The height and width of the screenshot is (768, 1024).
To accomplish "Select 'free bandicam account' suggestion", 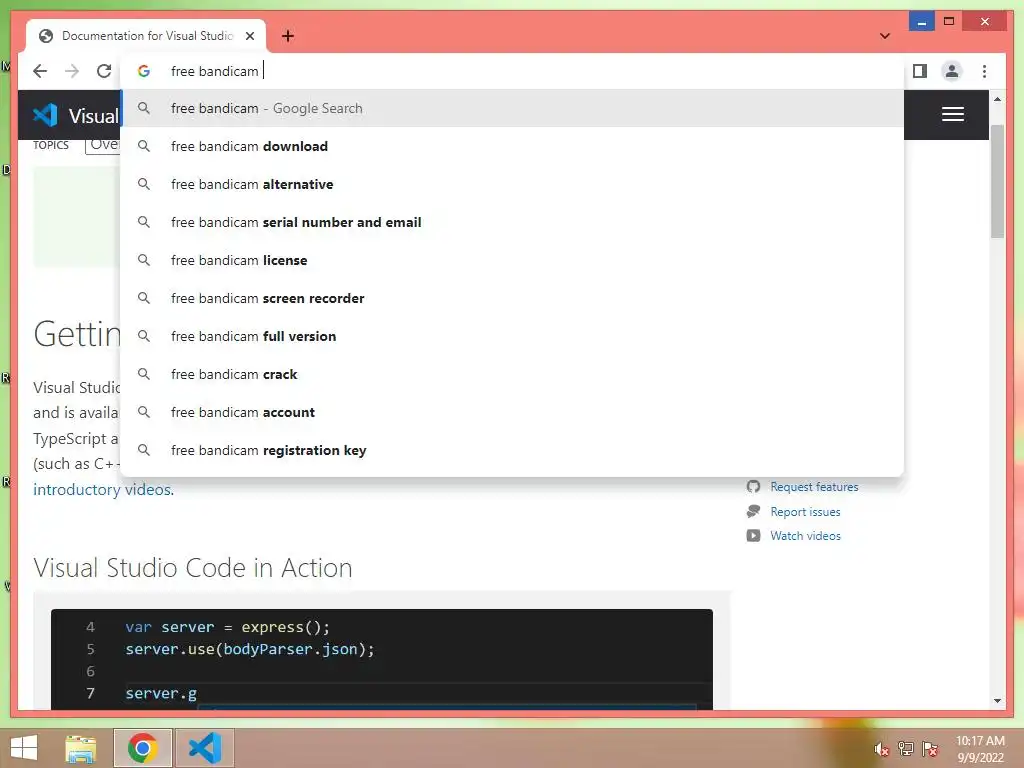I will [512, 412].
